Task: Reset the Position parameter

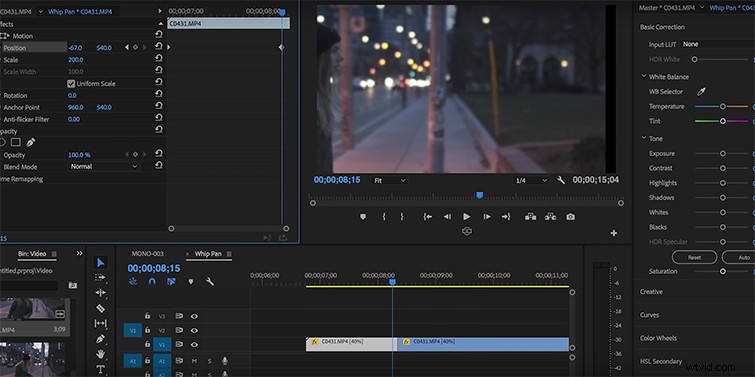Action: (158, 46)
